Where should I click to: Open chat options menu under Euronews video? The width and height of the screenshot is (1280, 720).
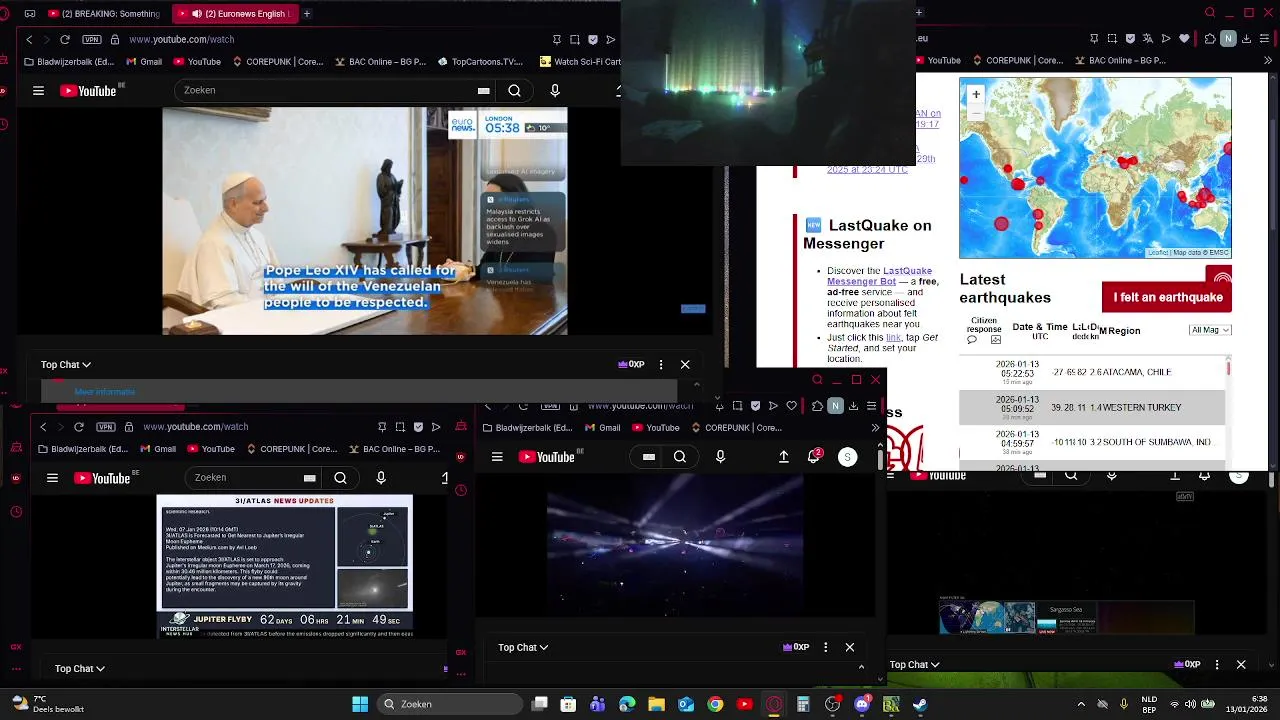coord(661,365)
